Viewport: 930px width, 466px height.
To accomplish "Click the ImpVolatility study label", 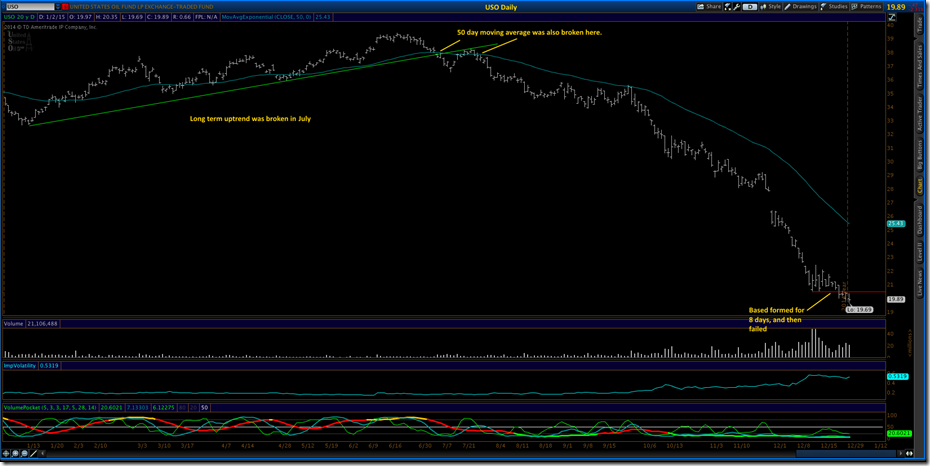I will click(20, 366).
